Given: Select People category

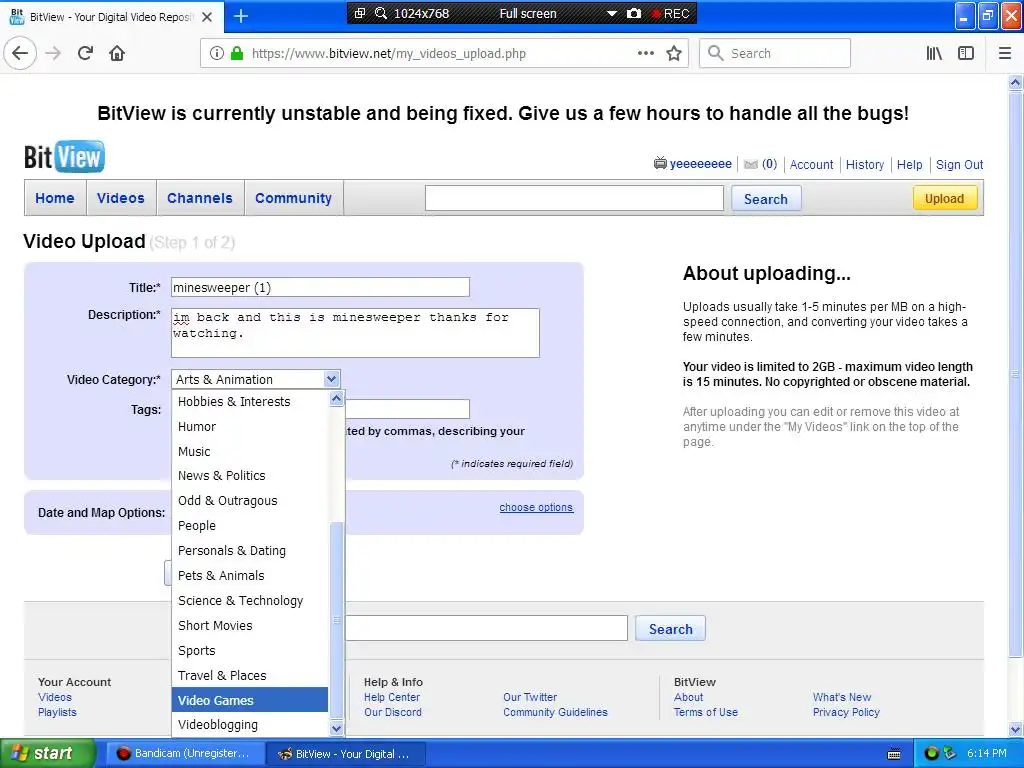Looking at the screenshot, I should click(x=249, y=526).
